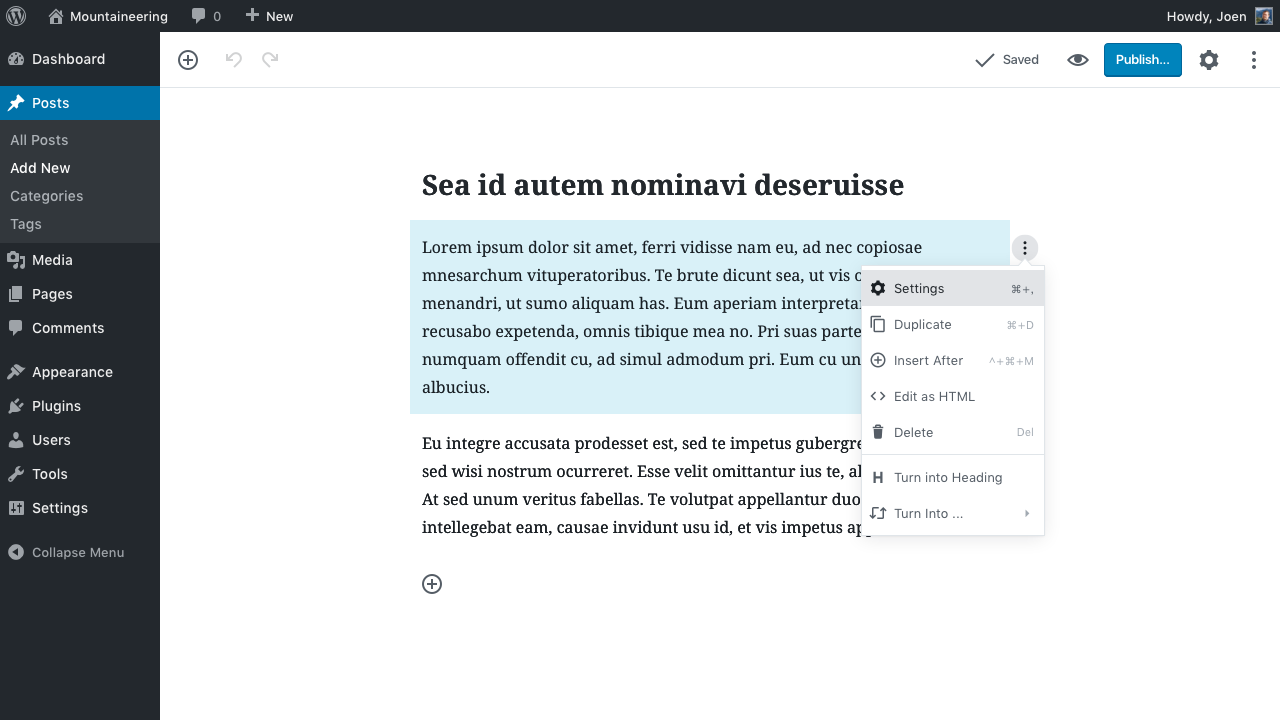Click the WordPress logo in the admin bar
This screenshot has height=720, width=1280.
[x=16, y=16]
